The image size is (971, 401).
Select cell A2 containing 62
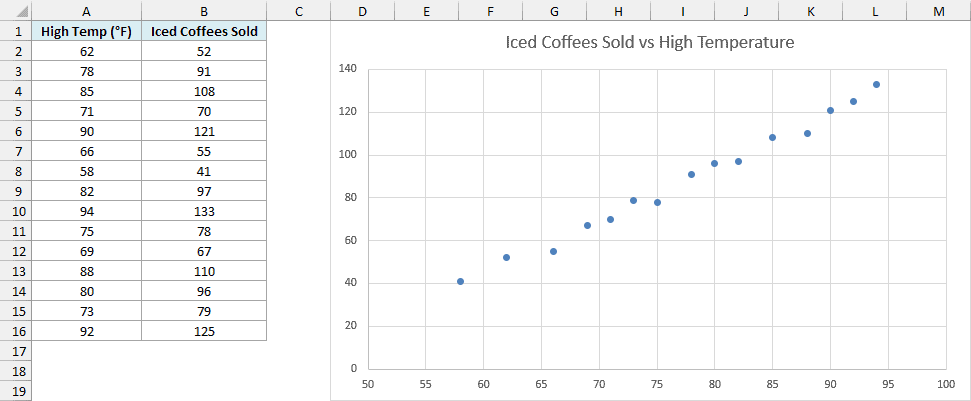coord(86,51)
